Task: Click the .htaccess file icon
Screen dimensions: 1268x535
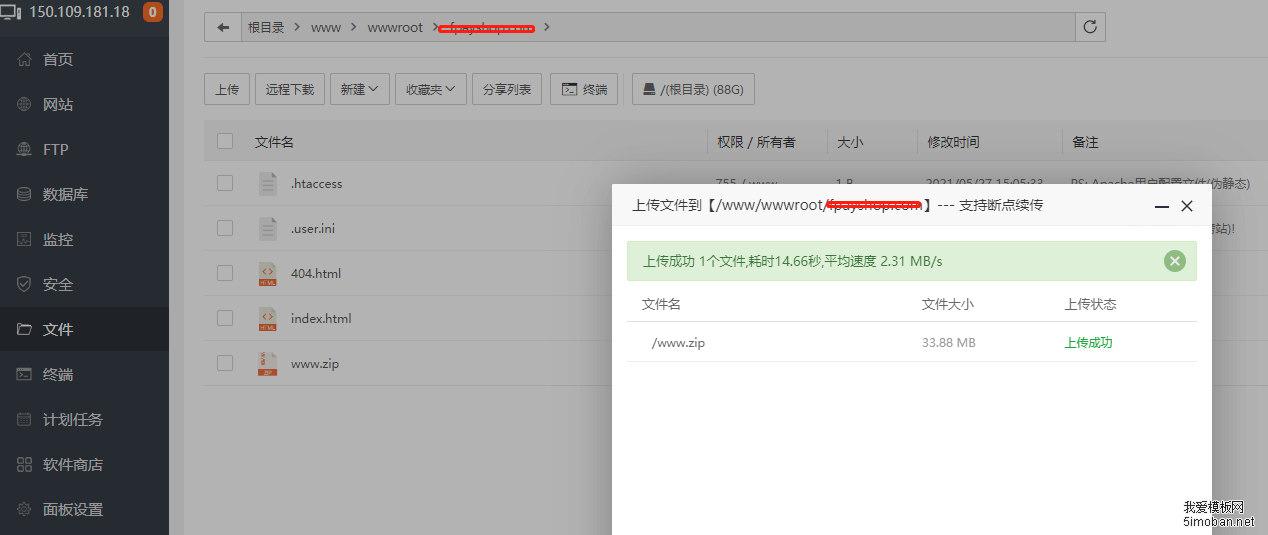Action: (x=267, y=184)
